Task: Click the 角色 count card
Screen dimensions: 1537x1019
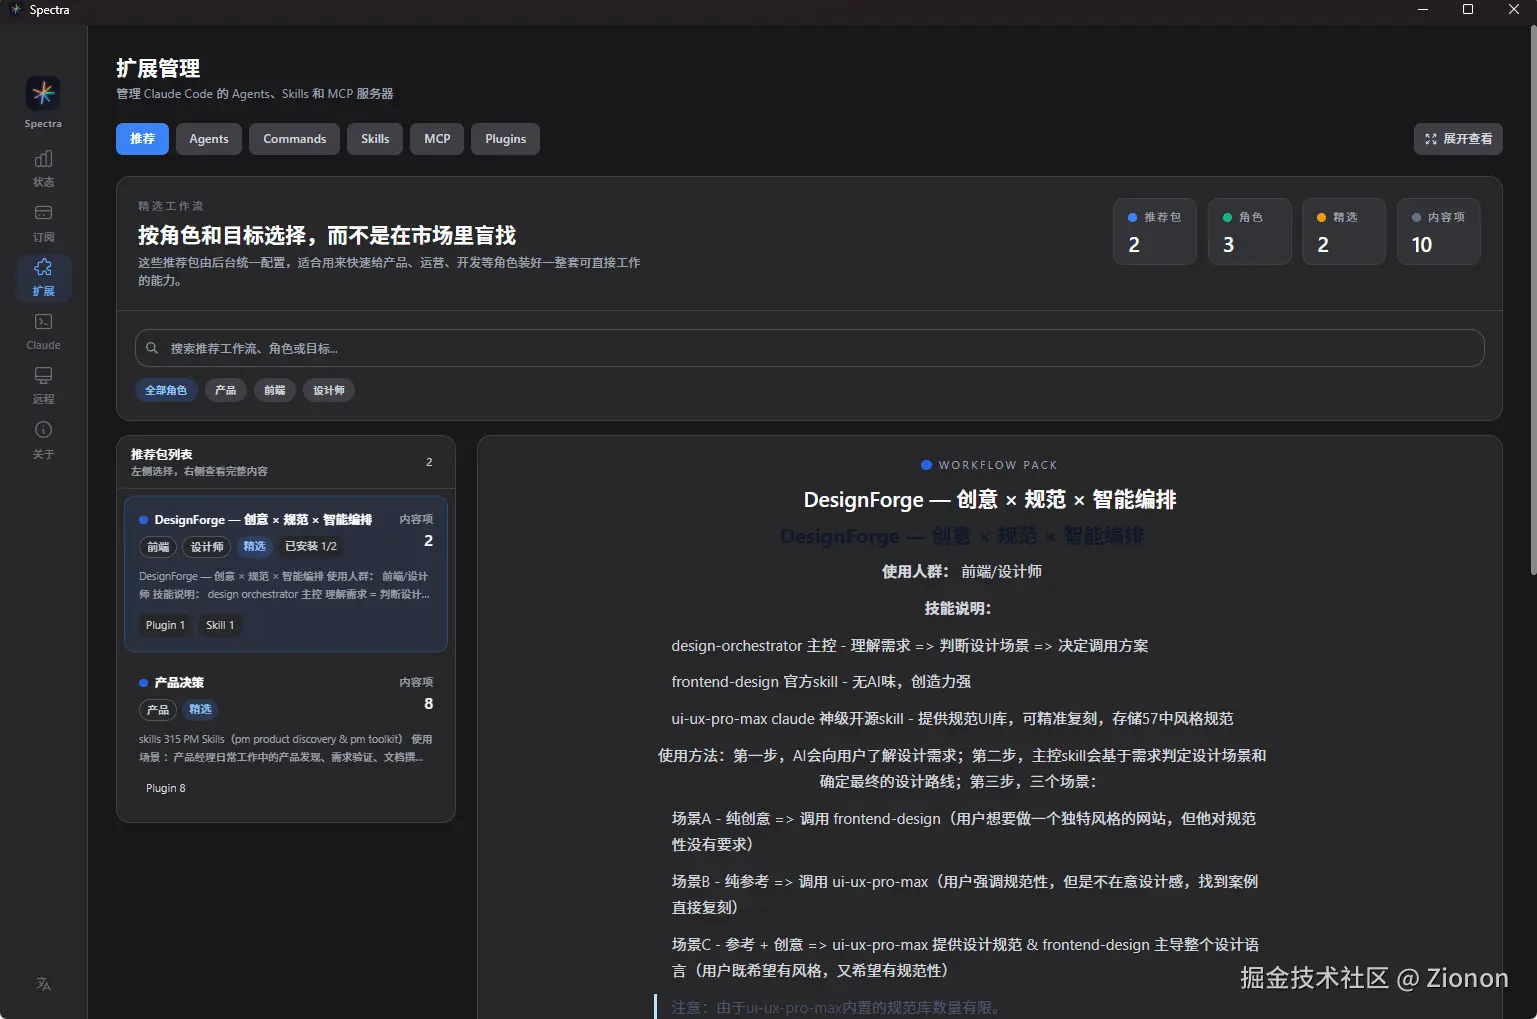Action: 1250,231
